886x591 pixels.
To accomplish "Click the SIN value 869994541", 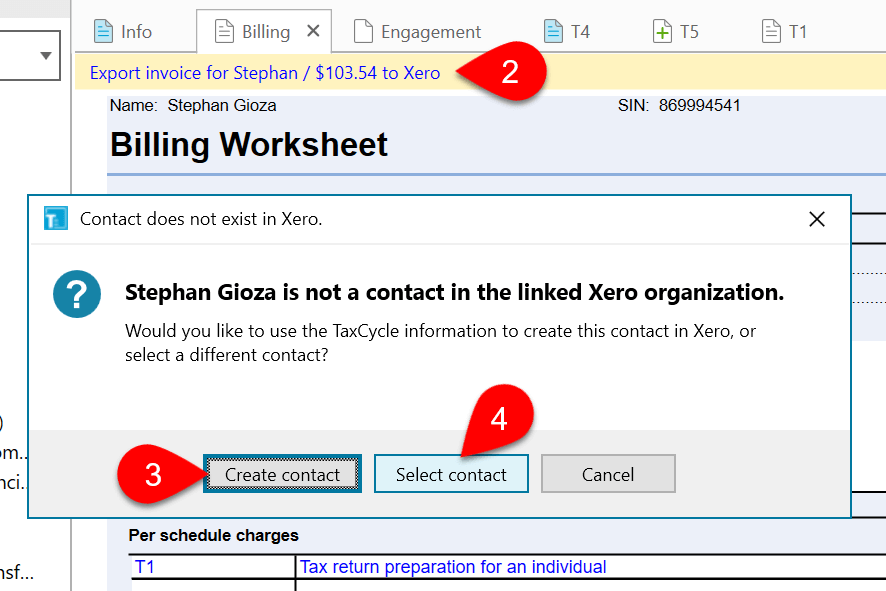I will coord(700,106).
